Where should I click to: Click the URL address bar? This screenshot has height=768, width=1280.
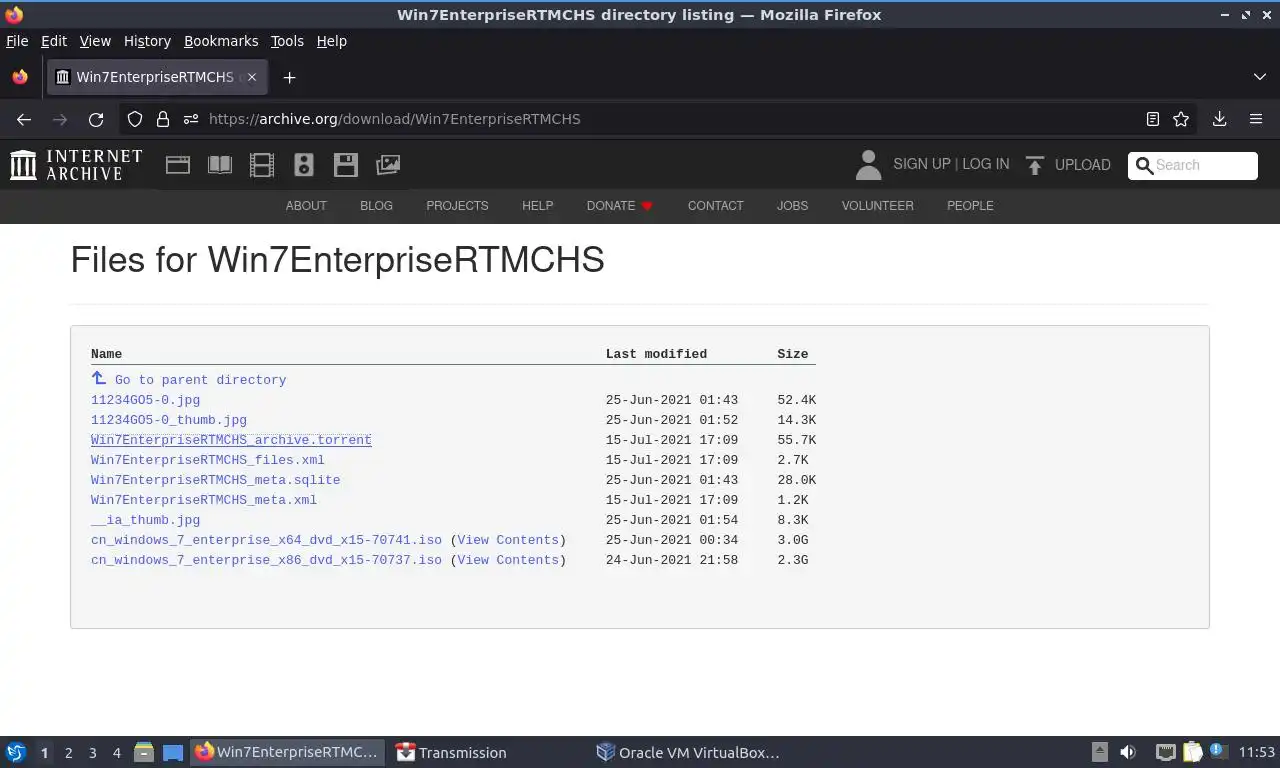[x=660, y=119]
